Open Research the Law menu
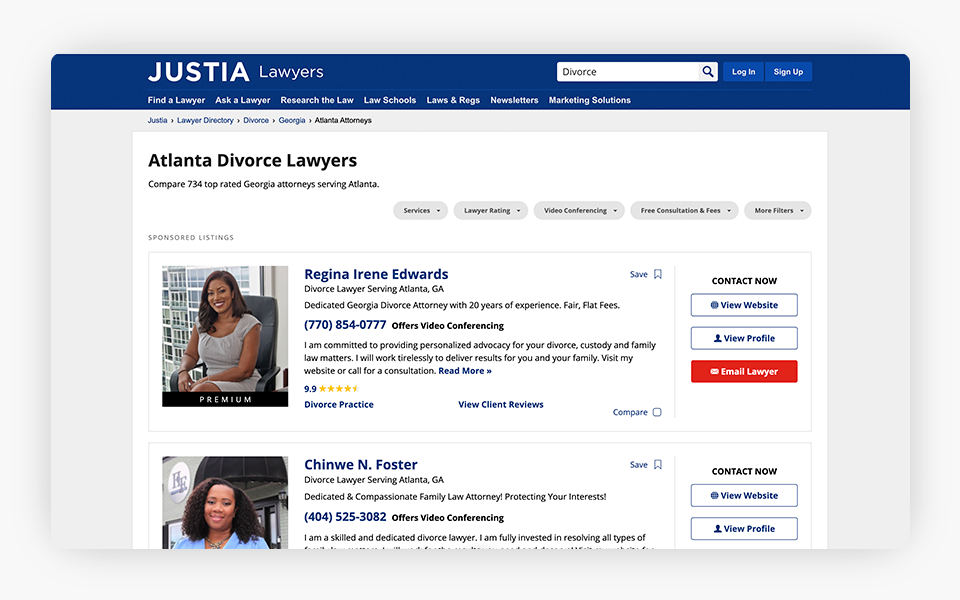960x600 pixels. coord(317,100)
